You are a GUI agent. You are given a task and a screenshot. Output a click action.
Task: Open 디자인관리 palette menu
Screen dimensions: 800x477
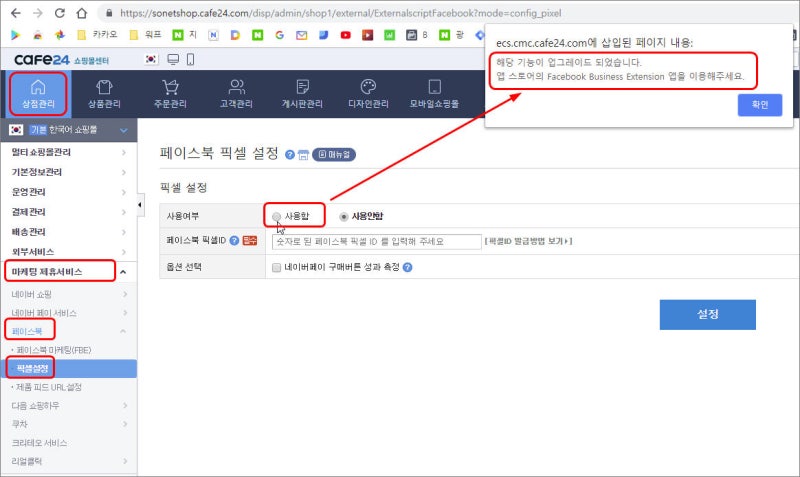click(368, 94)
